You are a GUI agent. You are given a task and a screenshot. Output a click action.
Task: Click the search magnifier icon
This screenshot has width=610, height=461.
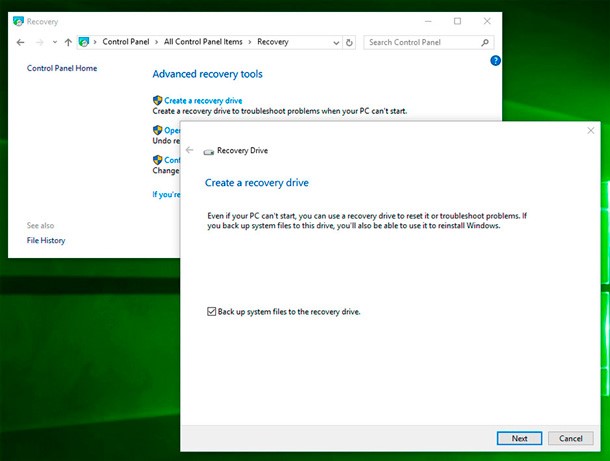(x=486, y=43)
